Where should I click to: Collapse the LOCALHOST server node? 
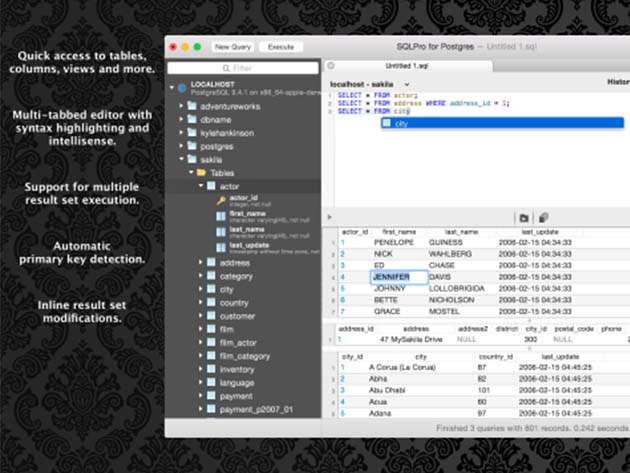(172, 87)
